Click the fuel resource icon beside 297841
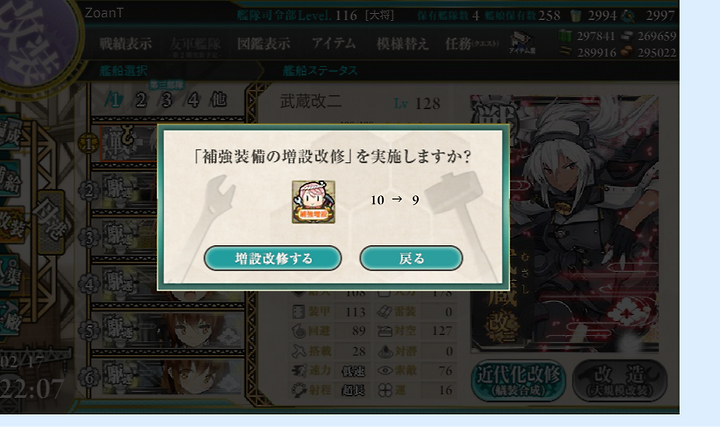The height and width of the screenshot is (431, 720). click(x=566, y=36)
